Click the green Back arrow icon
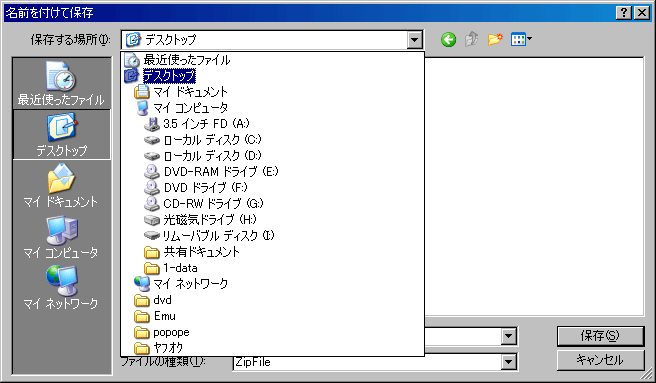The height and width of the screenshot is (383, 656). pos(448,40)
